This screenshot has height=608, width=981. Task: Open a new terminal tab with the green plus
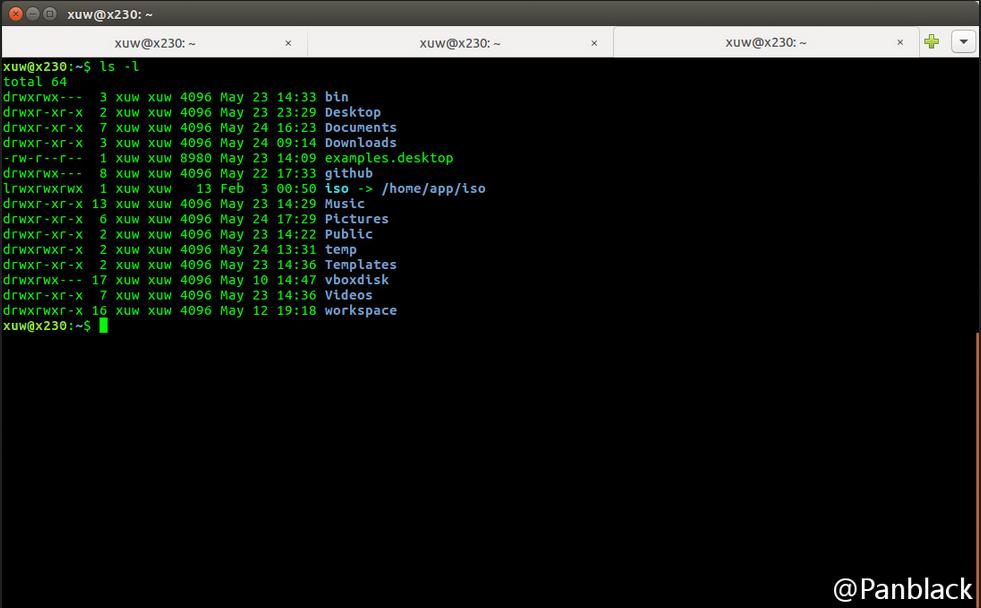(932, 42)
